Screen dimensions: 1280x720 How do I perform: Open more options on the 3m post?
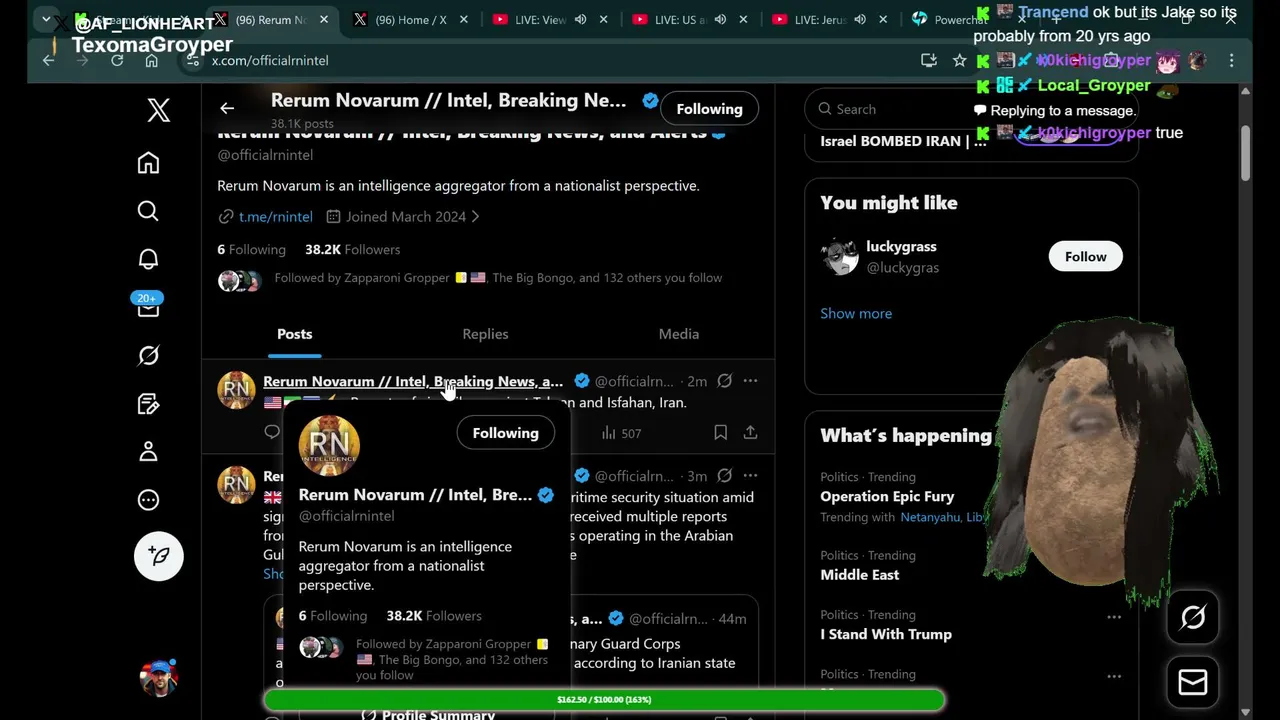click(750, 476)
